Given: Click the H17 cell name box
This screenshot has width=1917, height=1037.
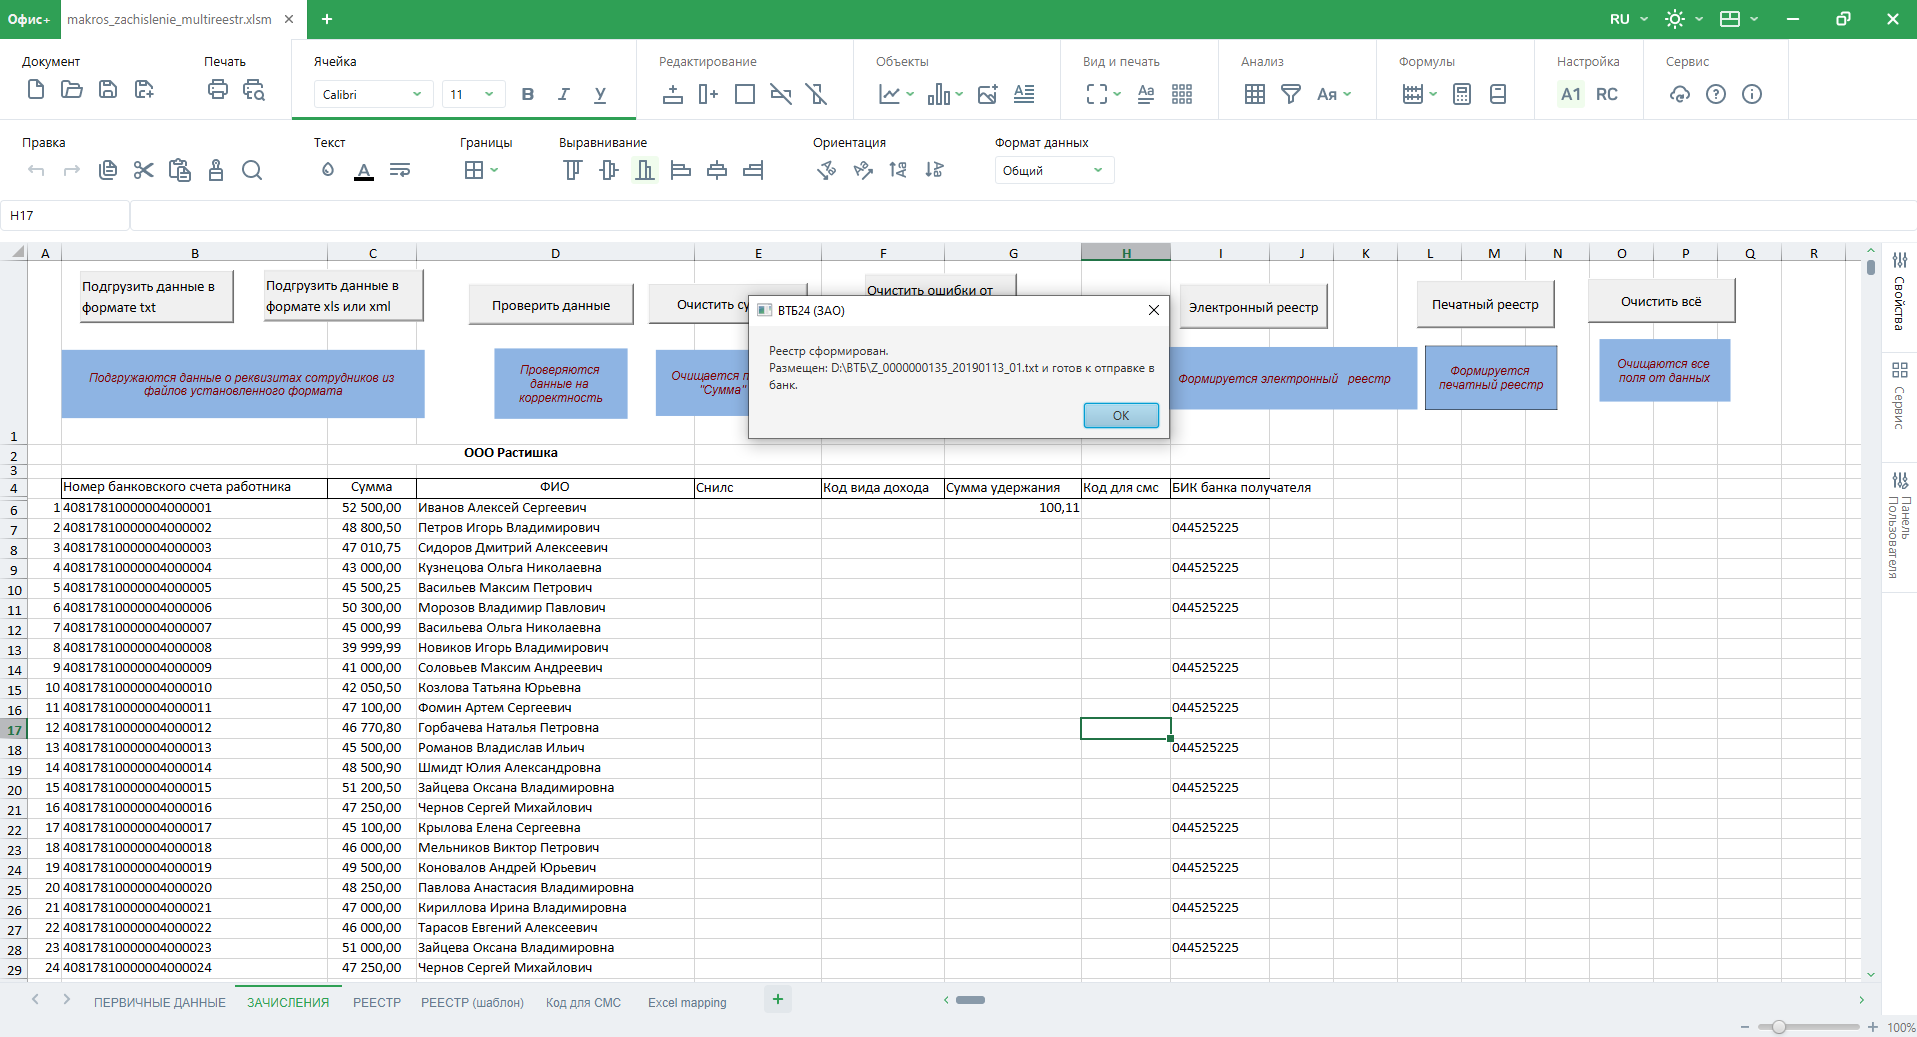Looking at the screenshot, I should pyautogui.click(x=65, y=215).
